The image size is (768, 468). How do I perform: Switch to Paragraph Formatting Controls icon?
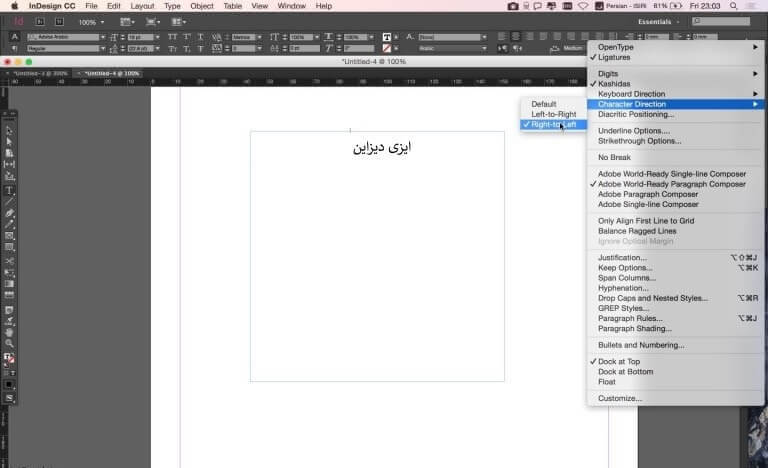coord(15,49)
